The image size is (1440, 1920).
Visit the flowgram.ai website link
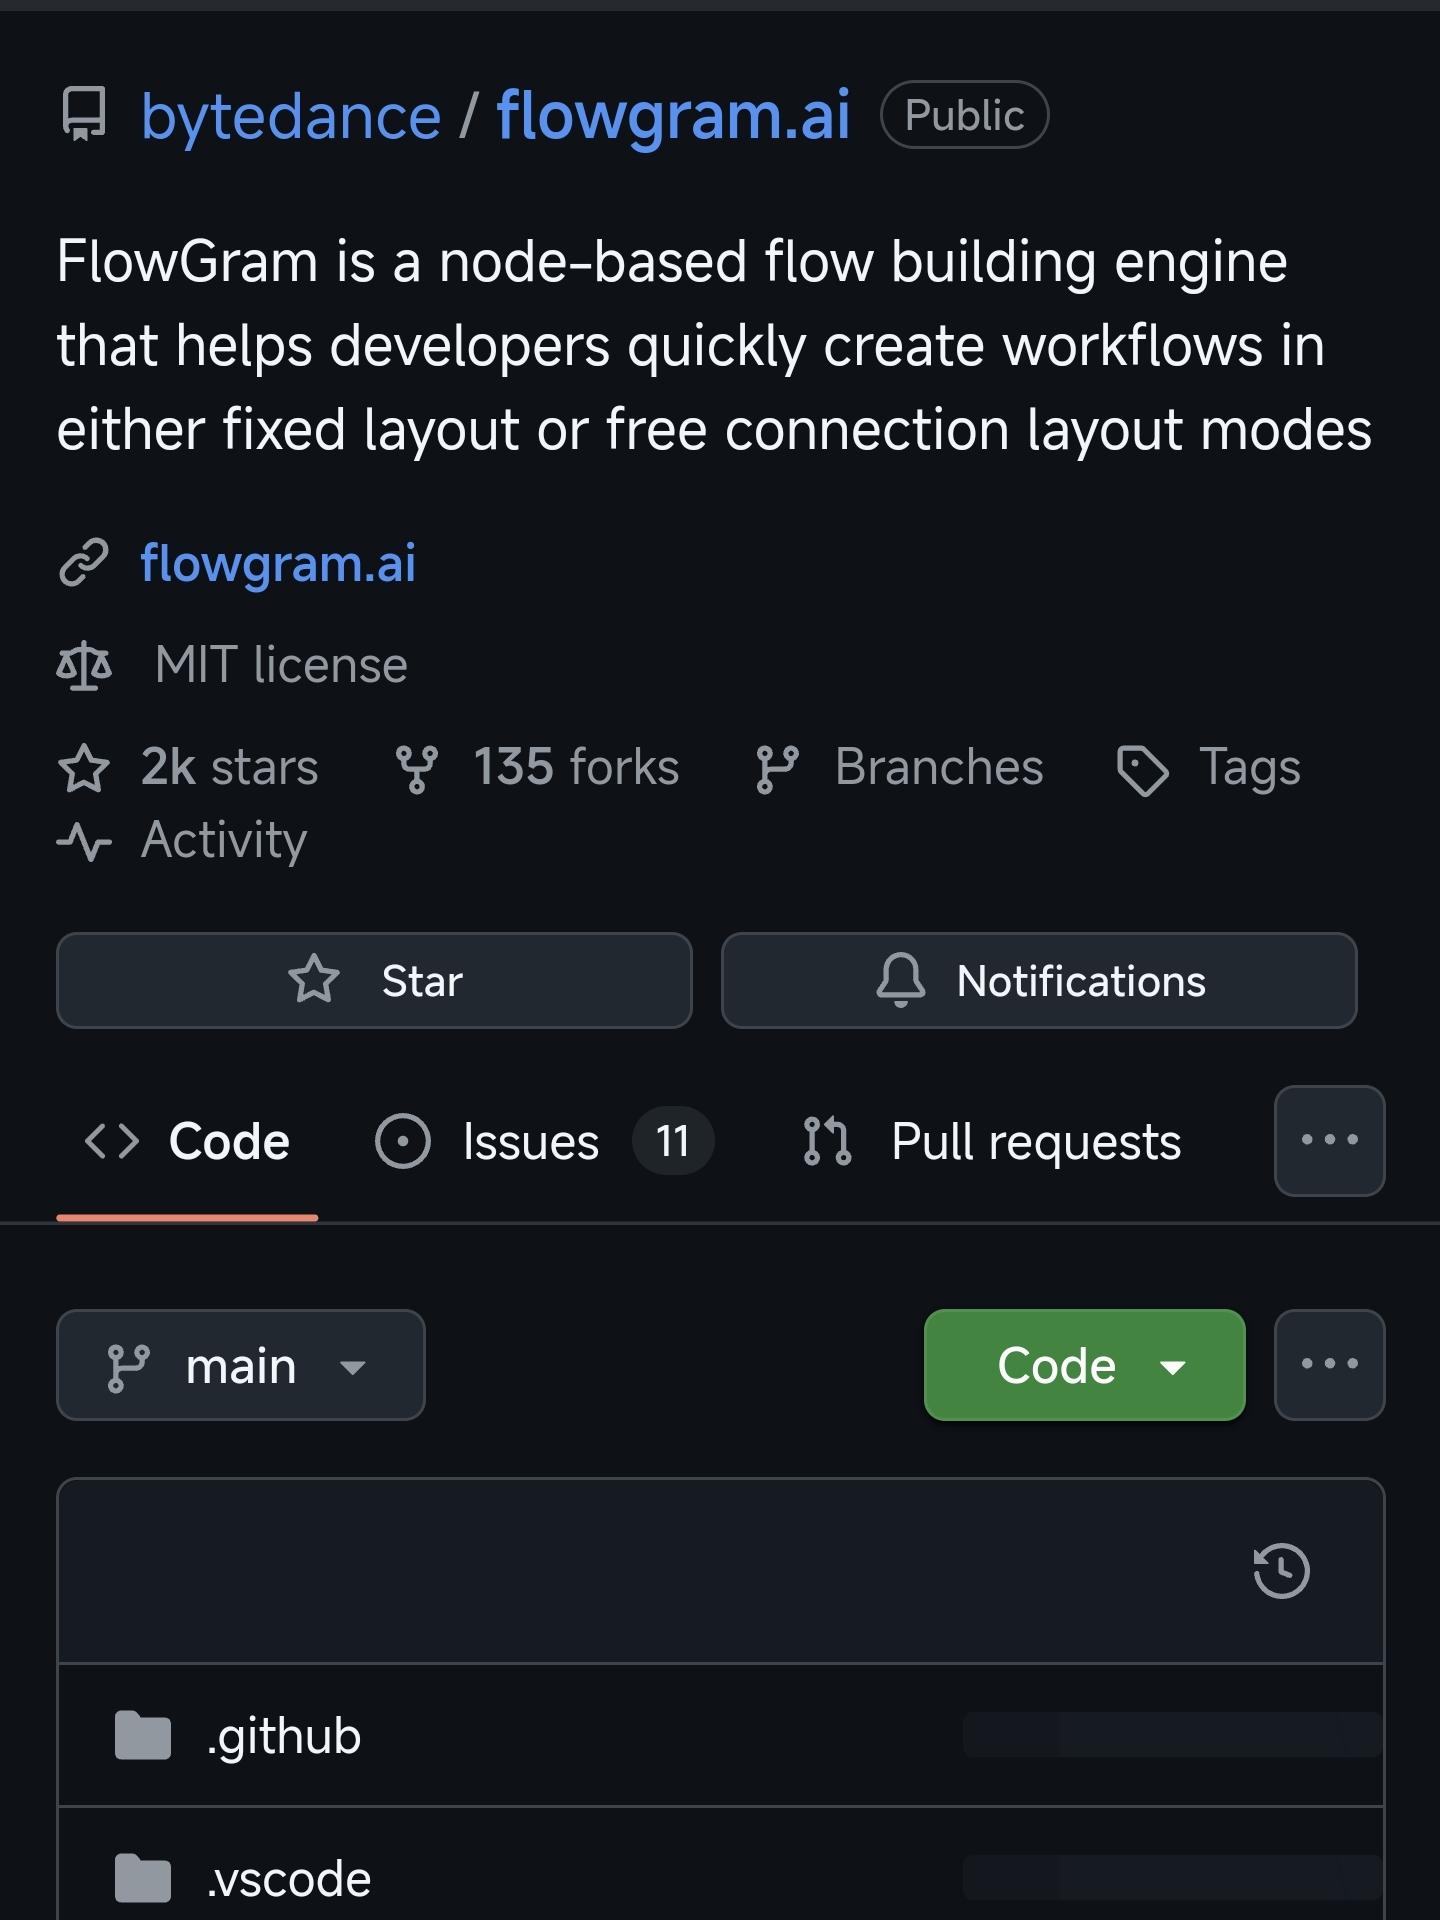click(278, 562)
